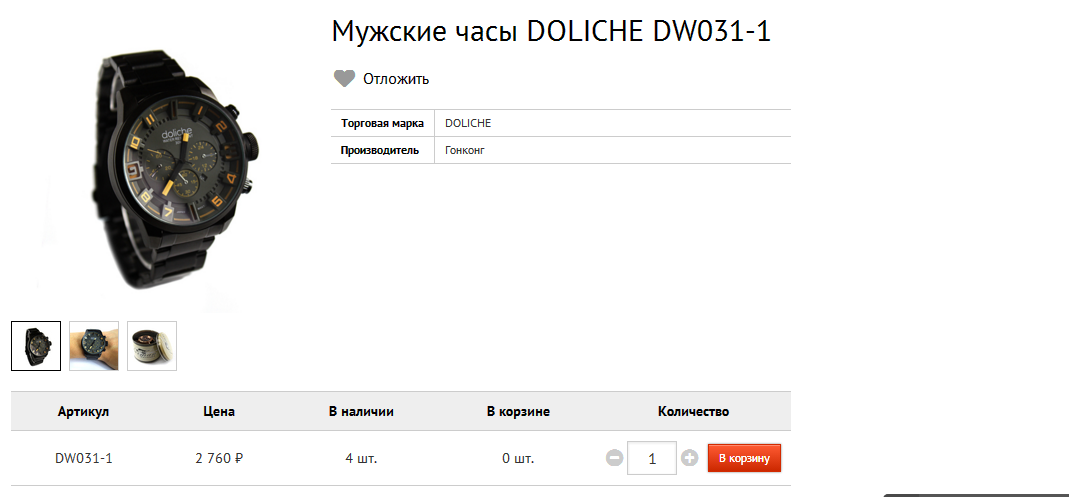Click the stock value '4 шт.'

click(361, 458)
